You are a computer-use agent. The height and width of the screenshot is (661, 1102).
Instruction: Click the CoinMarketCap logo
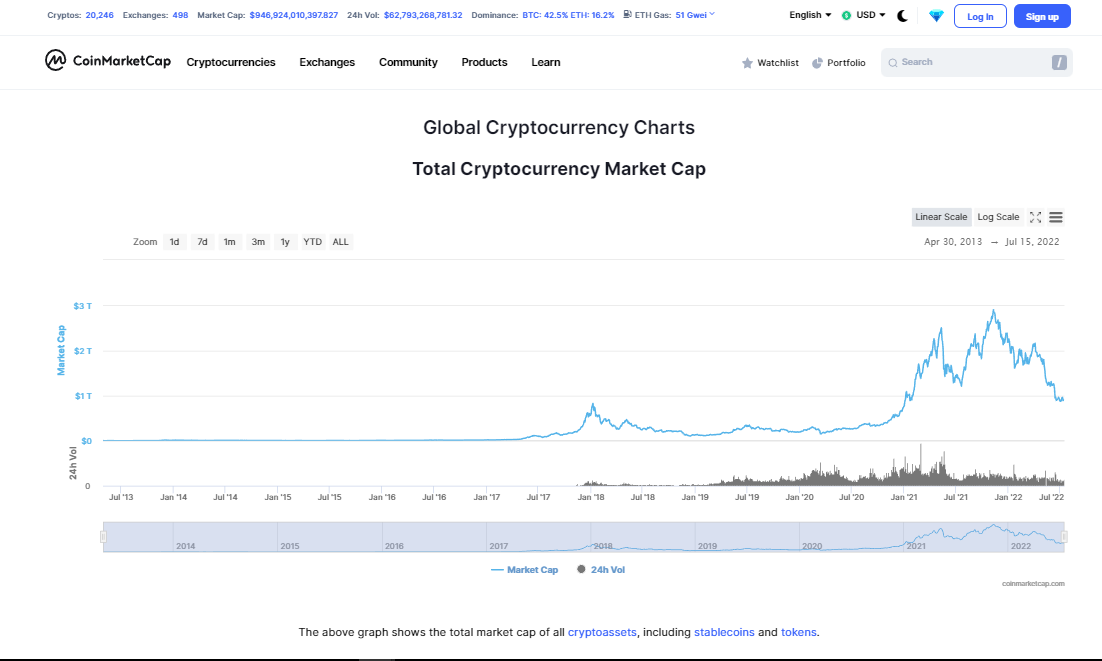[x=108, y=61]
